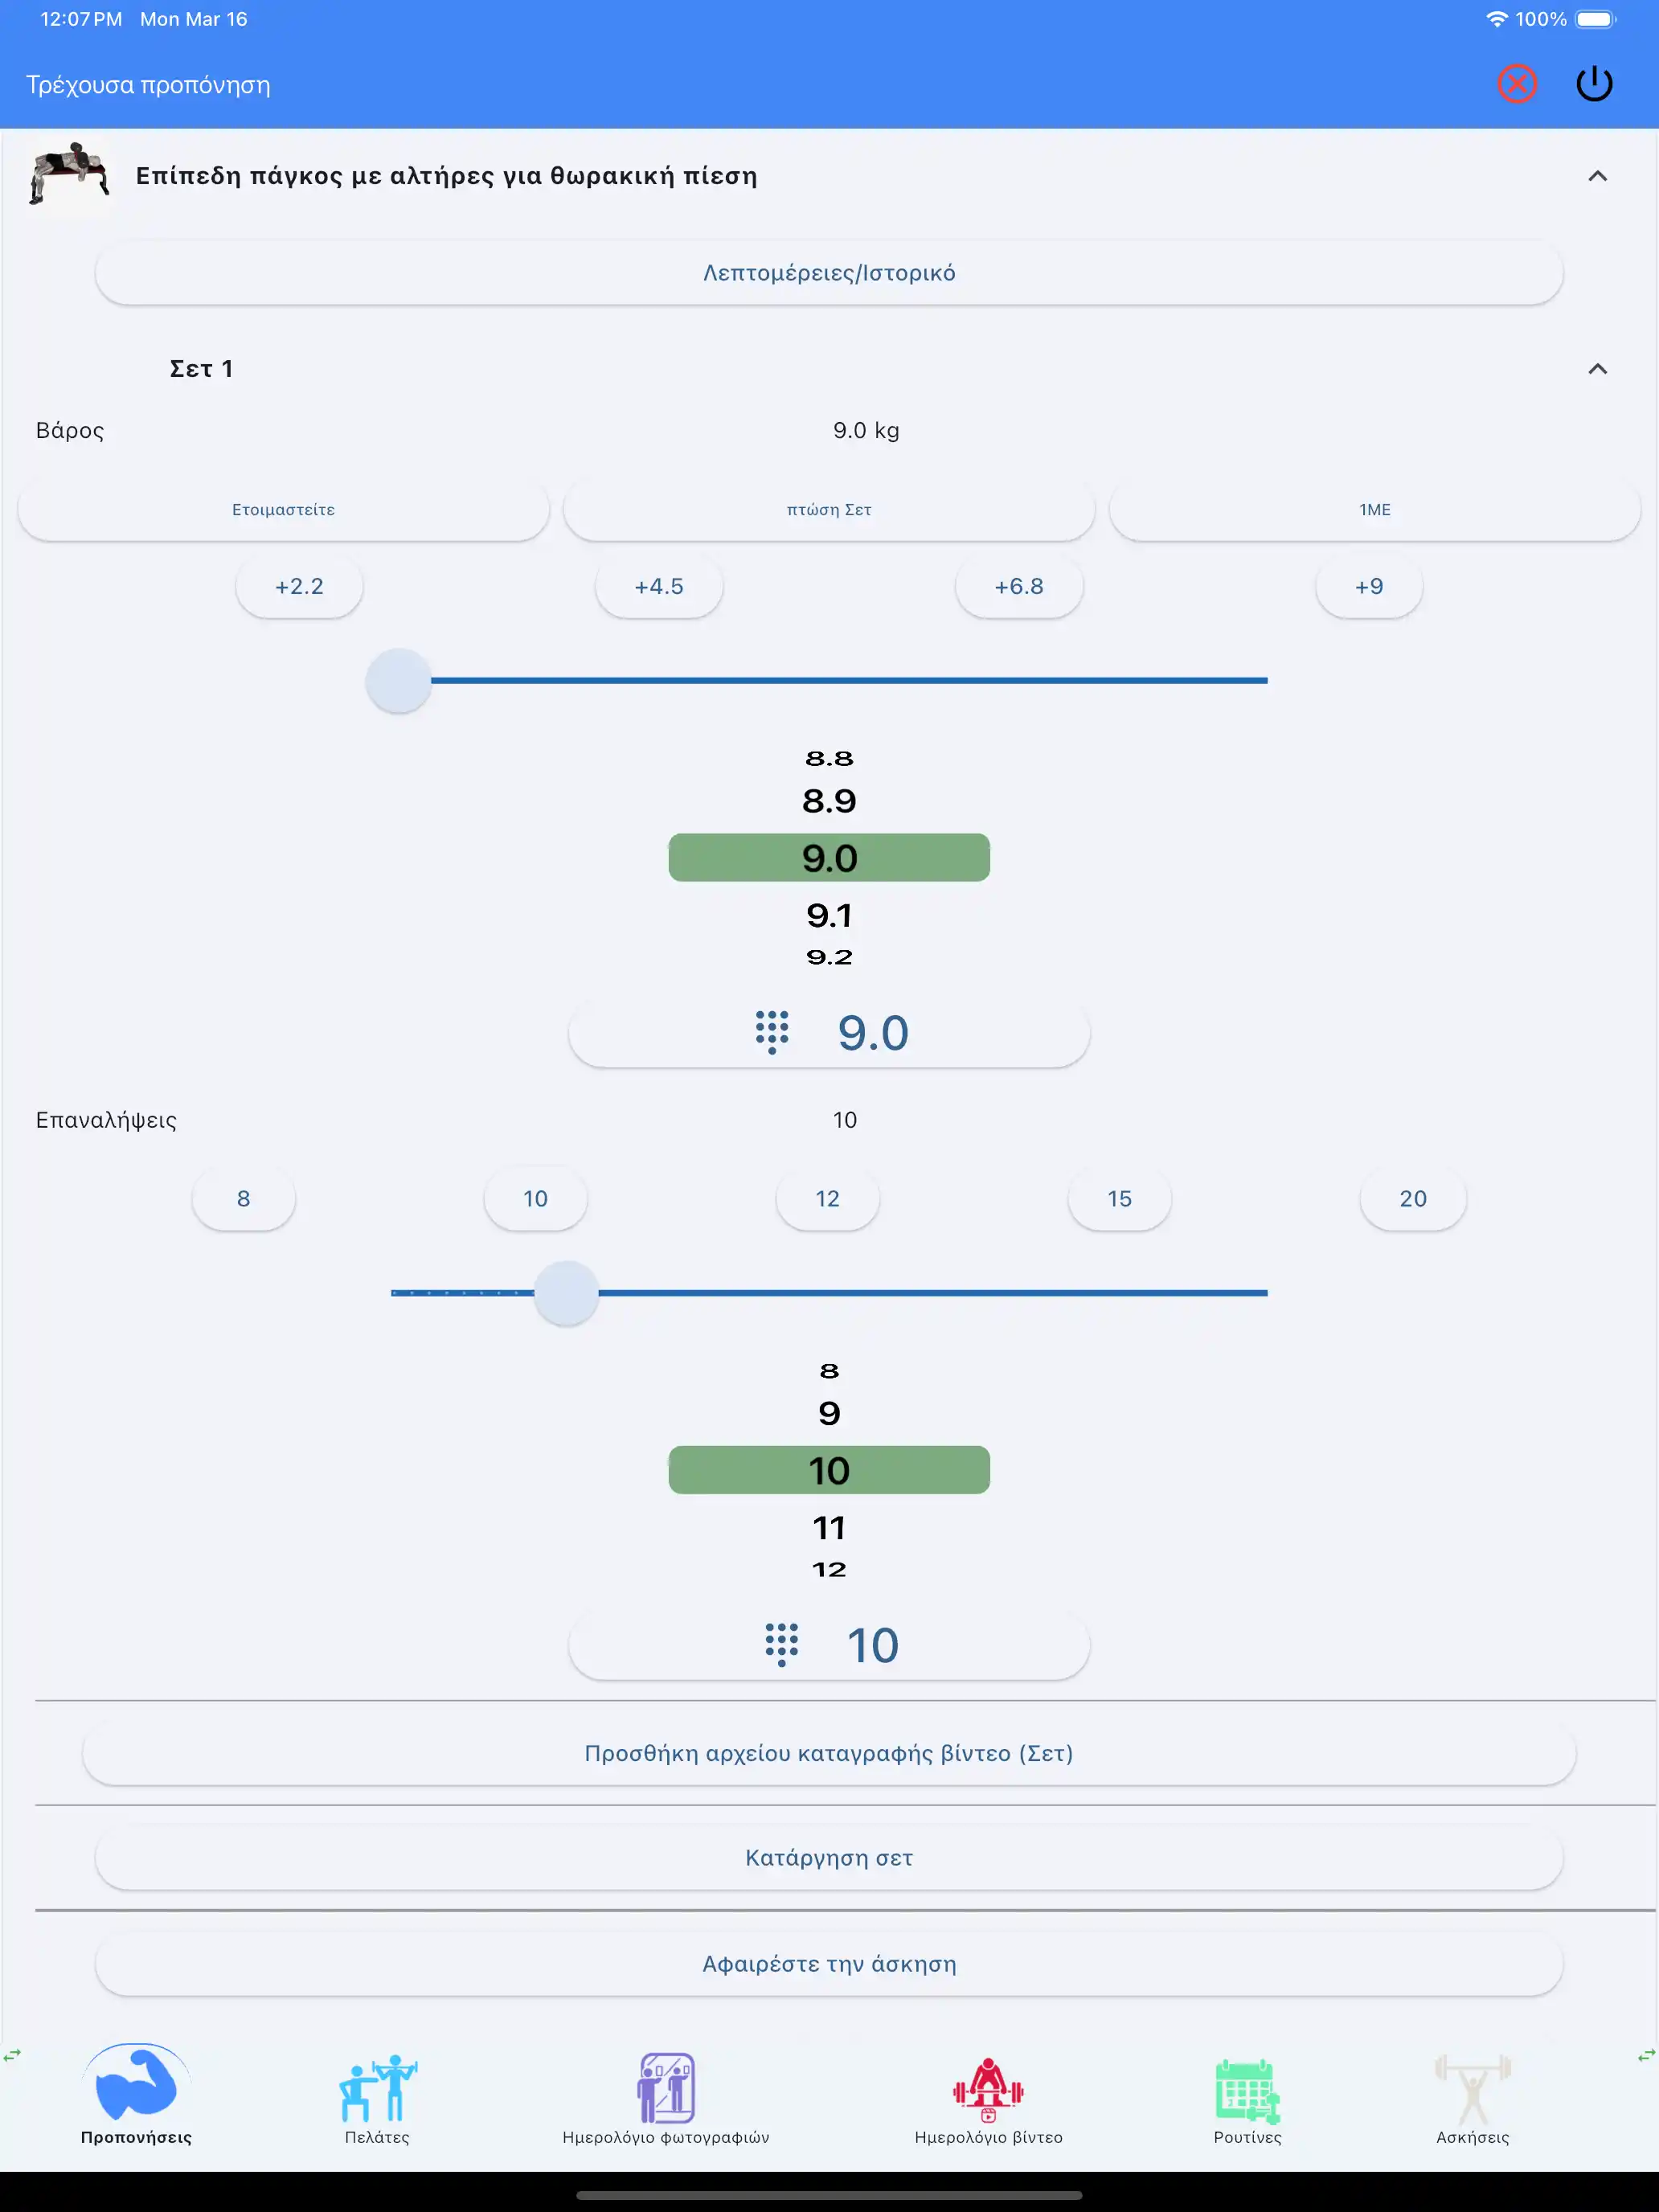Click the Λεπτομέρειες/Ιστορικό button
The width and height of the screenshot is (1659, 2212).
tap(829, 273)
